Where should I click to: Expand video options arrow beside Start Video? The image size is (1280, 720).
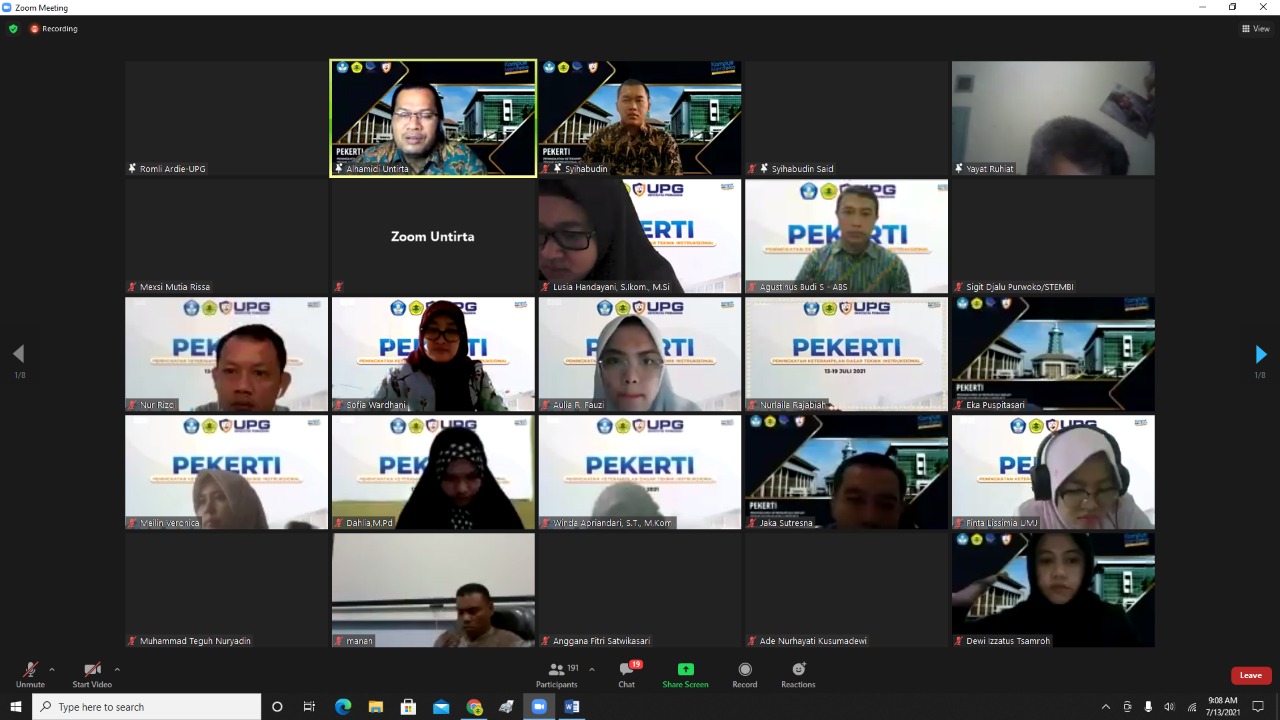[117, 669]
